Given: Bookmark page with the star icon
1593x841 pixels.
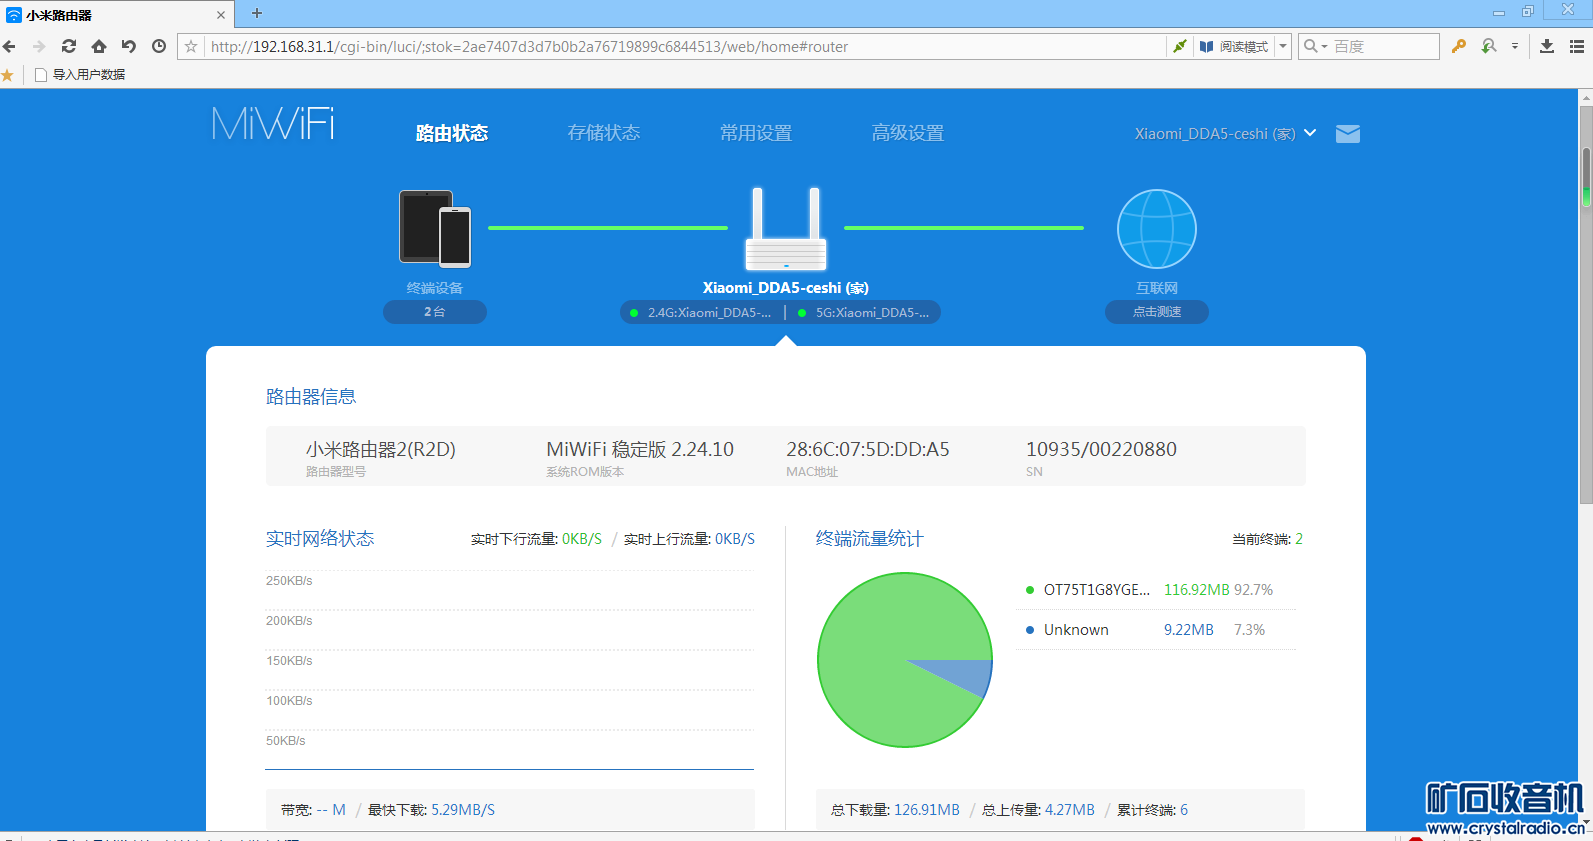Looking at the screenshot, I should [191, 46].
